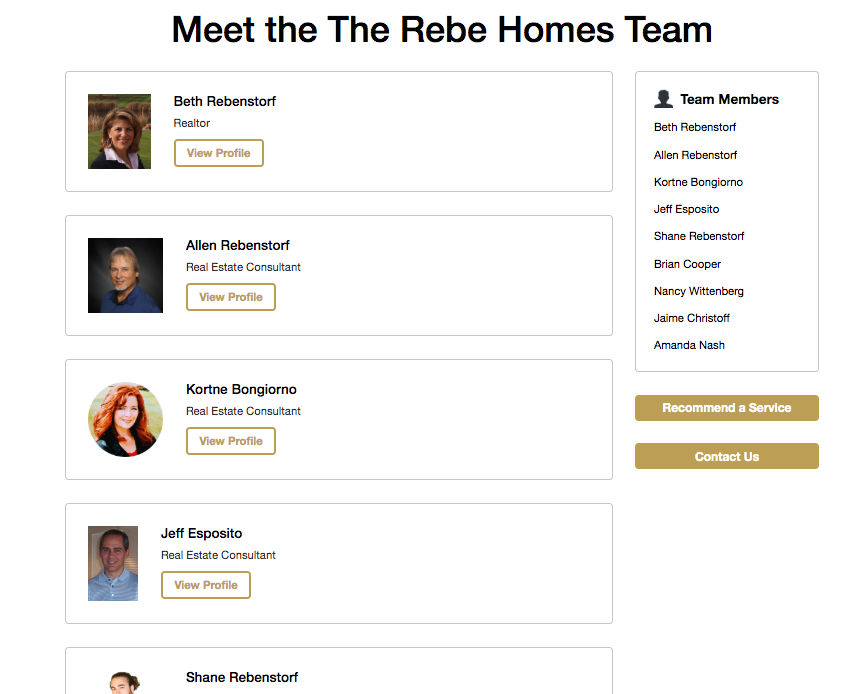Select Nancy Wittenberg from sidebar

[x=698, y=291]
